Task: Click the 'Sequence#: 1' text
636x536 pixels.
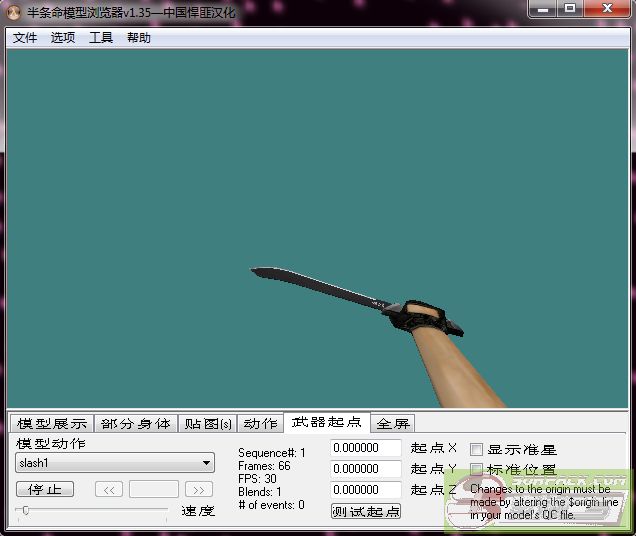Action: coord(272,453)
